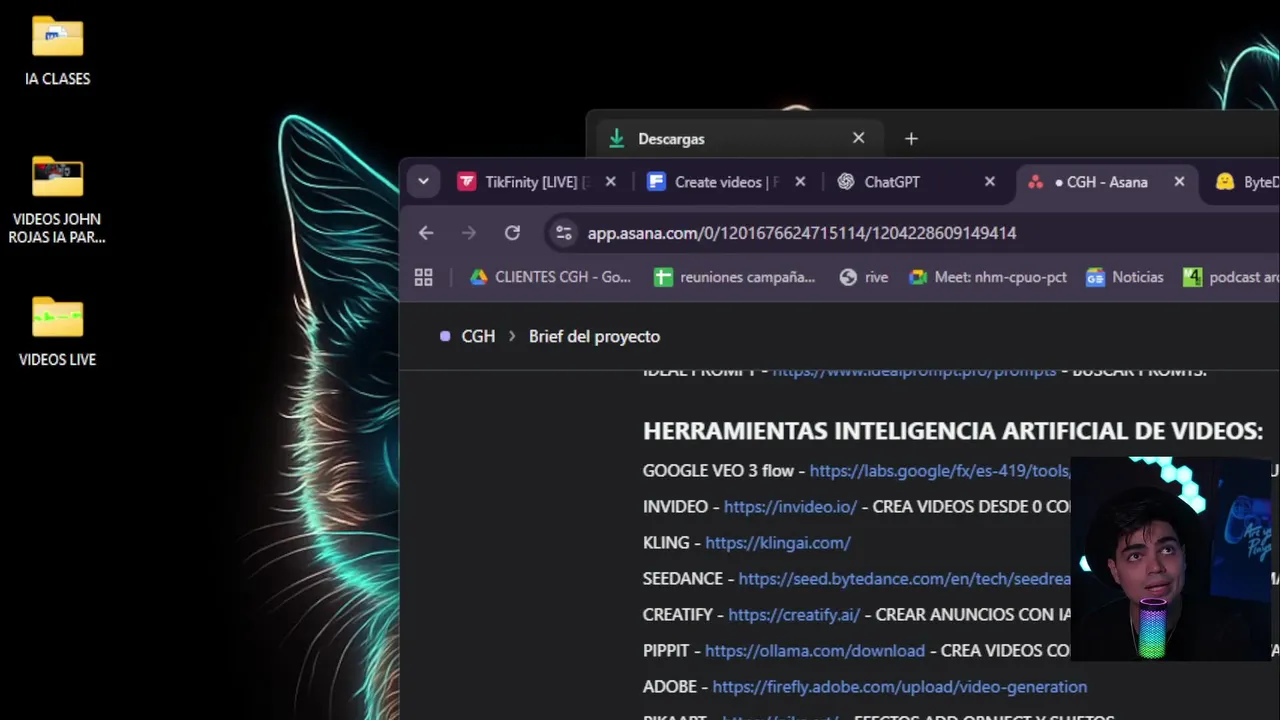
Task: Switch to the ByteD tab
Action: tap(1245, 182)
